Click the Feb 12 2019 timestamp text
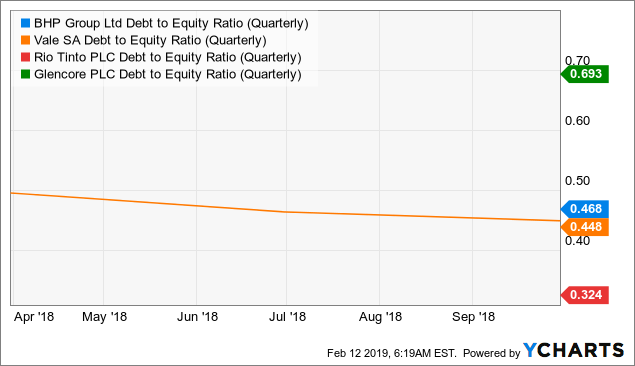The image size is (635, 366). [x=392, y=353]
